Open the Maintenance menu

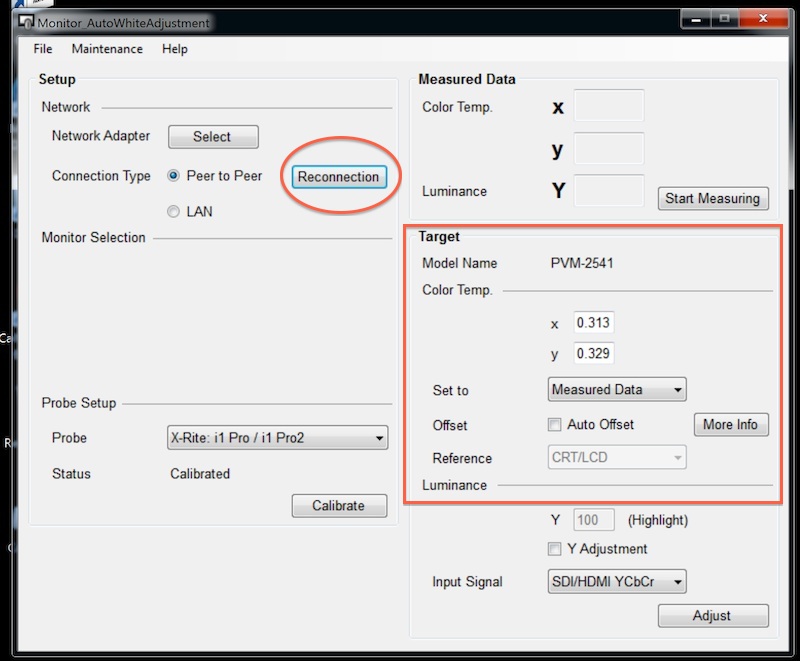pyautogui.click(x=107, y=49)
